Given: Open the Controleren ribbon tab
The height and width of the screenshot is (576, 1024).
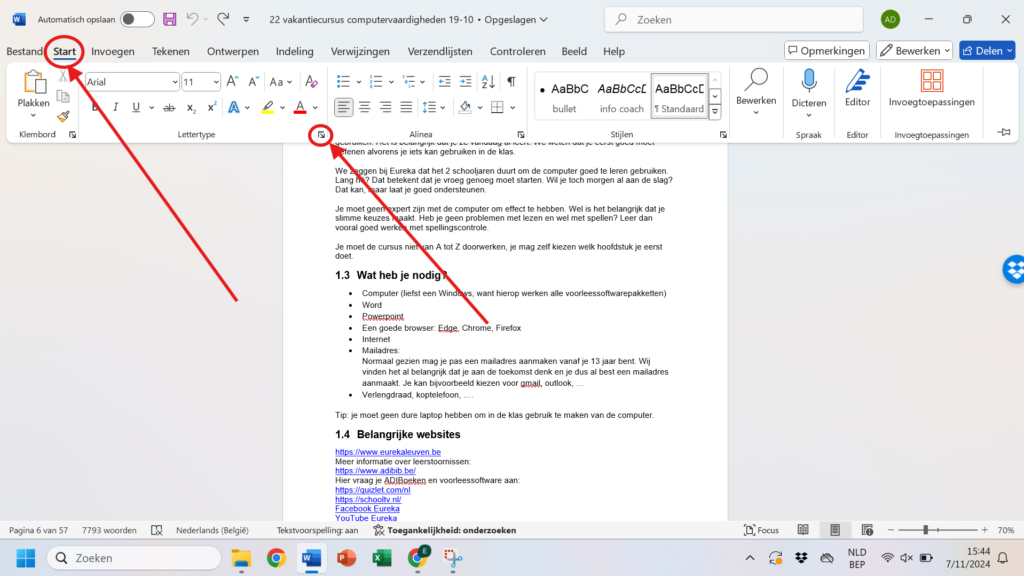Looking at the screenshot, I should tap(517, 51).
